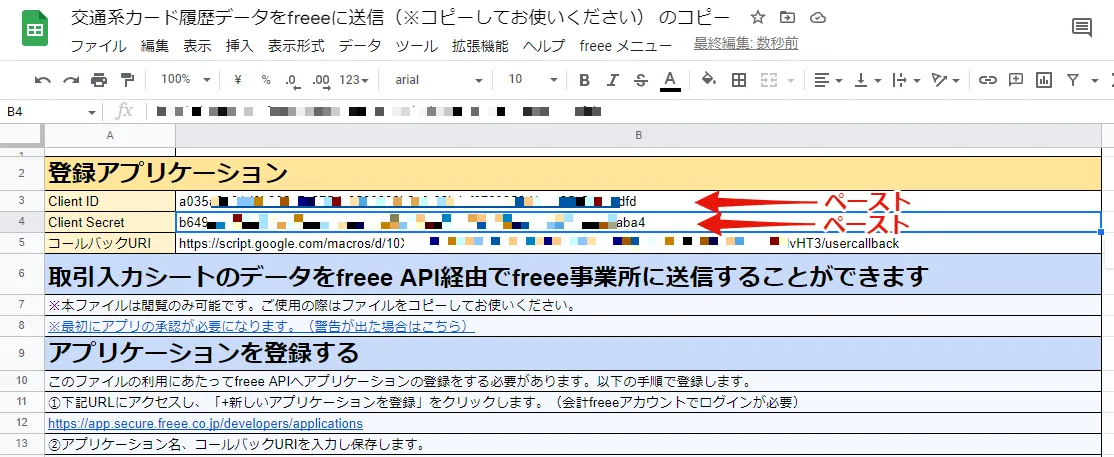Open the ファイル menu
1114x457 pixels.
(x=98, y=46)
